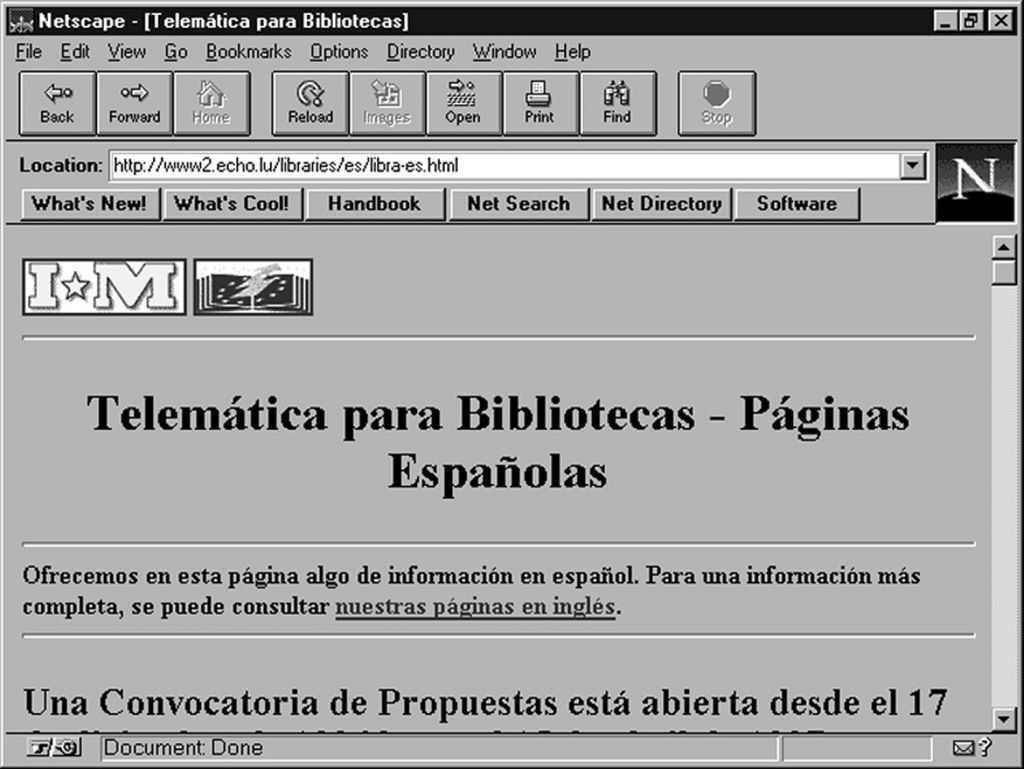The width and height of the screenshot is (1024, 769).
Task: Open the View menu
Action: click(127, 52)
